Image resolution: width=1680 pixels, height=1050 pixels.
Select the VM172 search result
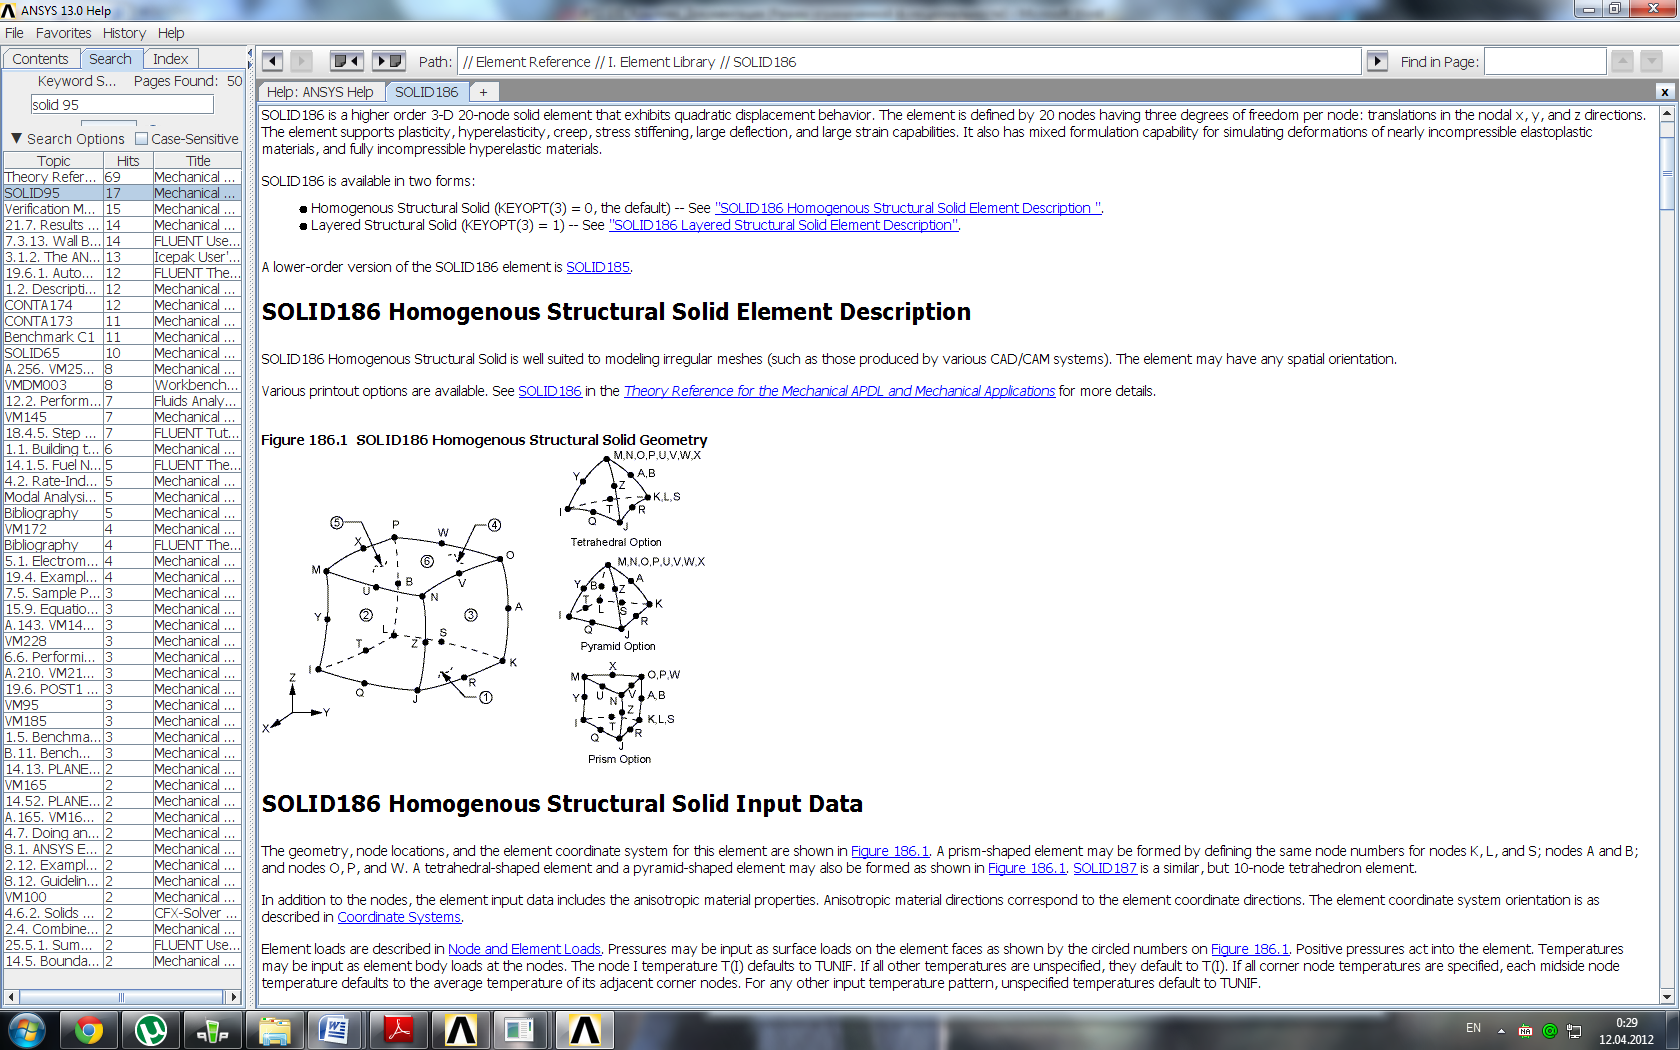pyautogui.click(x=122, y=529)
